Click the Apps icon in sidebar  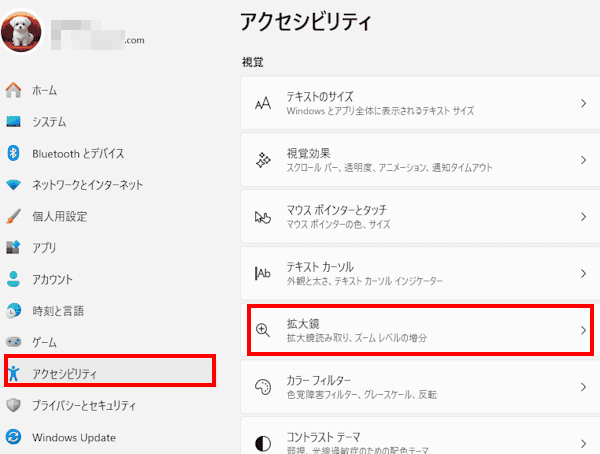pos(13,248)
